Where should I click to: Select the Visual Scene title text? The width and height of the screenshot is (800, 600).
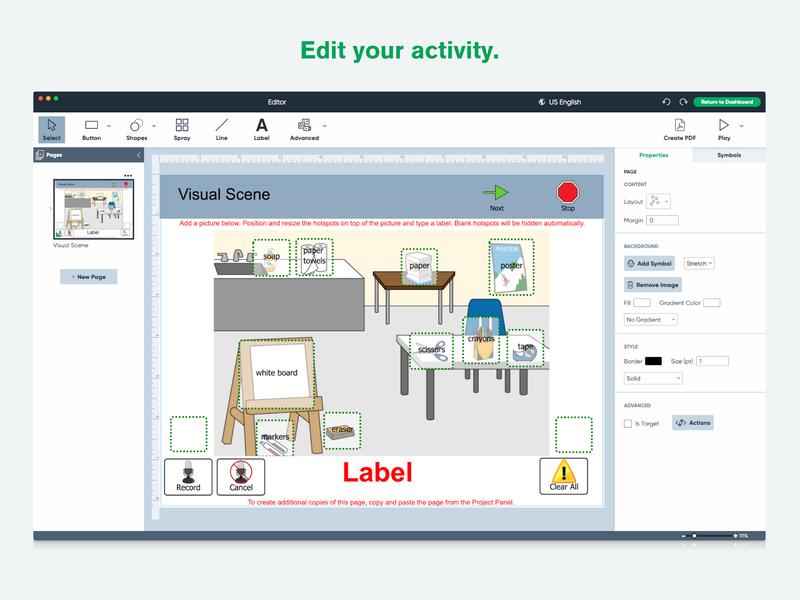(x=224, y=194)
